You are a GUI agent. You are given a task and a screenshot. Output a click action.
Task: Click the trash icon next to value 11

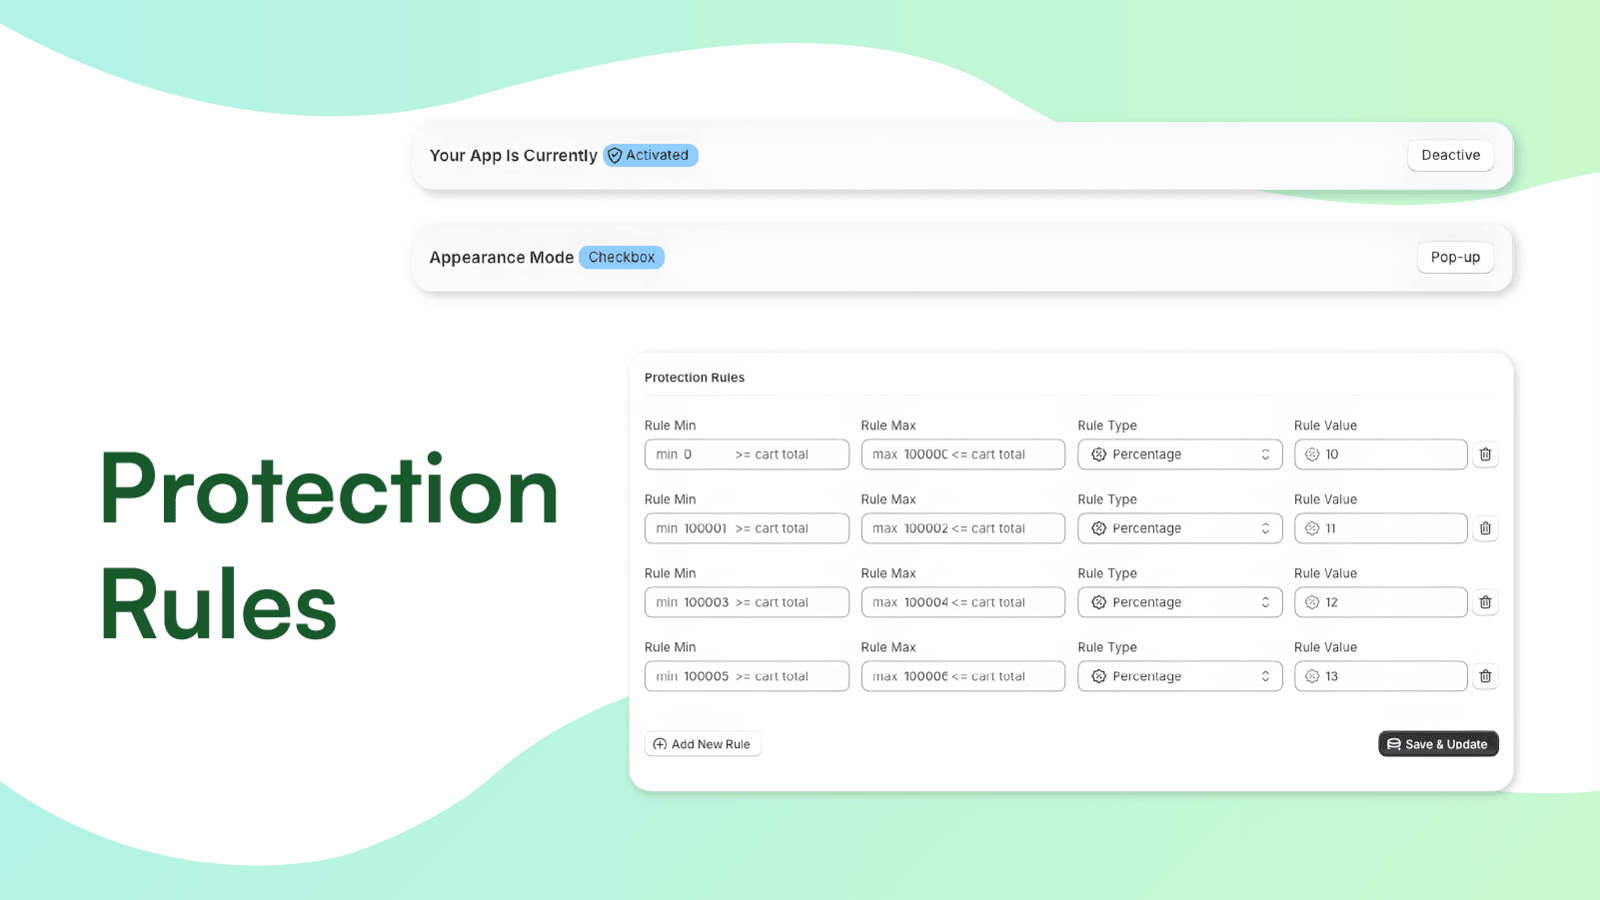(1485, 528)
